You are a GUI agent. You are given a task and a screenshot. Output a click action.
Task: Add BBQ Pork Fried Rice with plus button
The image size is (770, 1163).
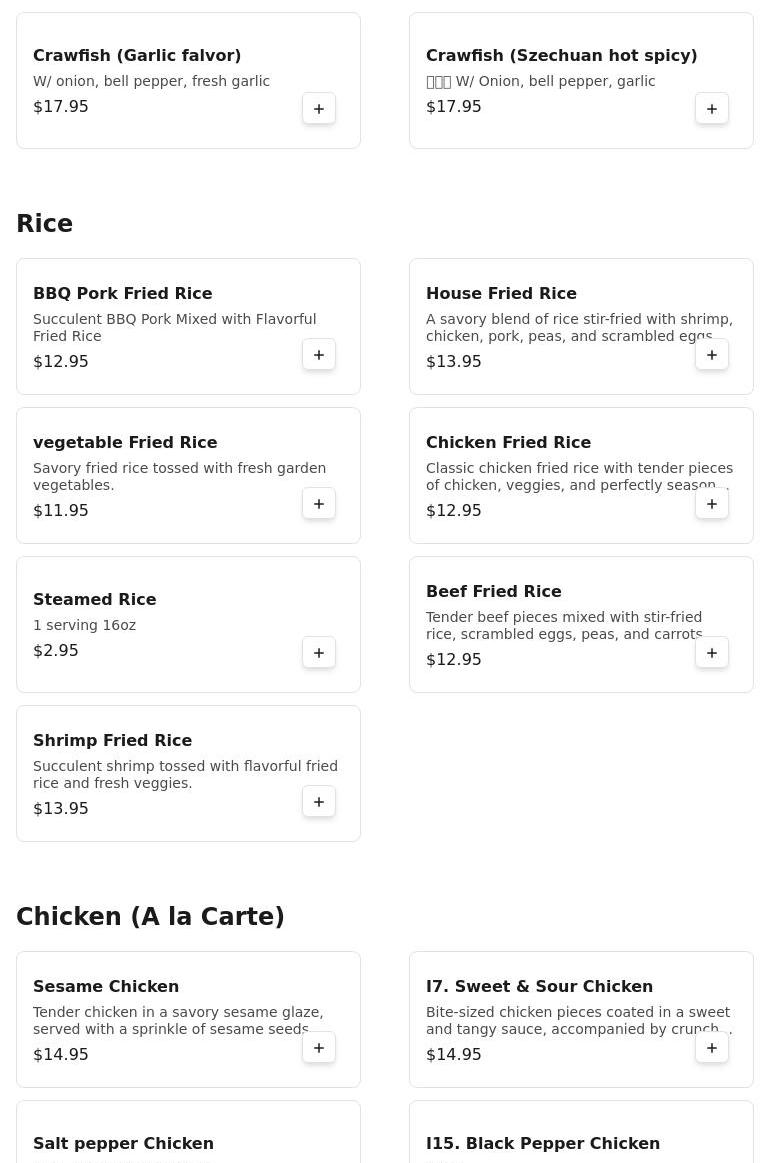[x=319, y=355]
